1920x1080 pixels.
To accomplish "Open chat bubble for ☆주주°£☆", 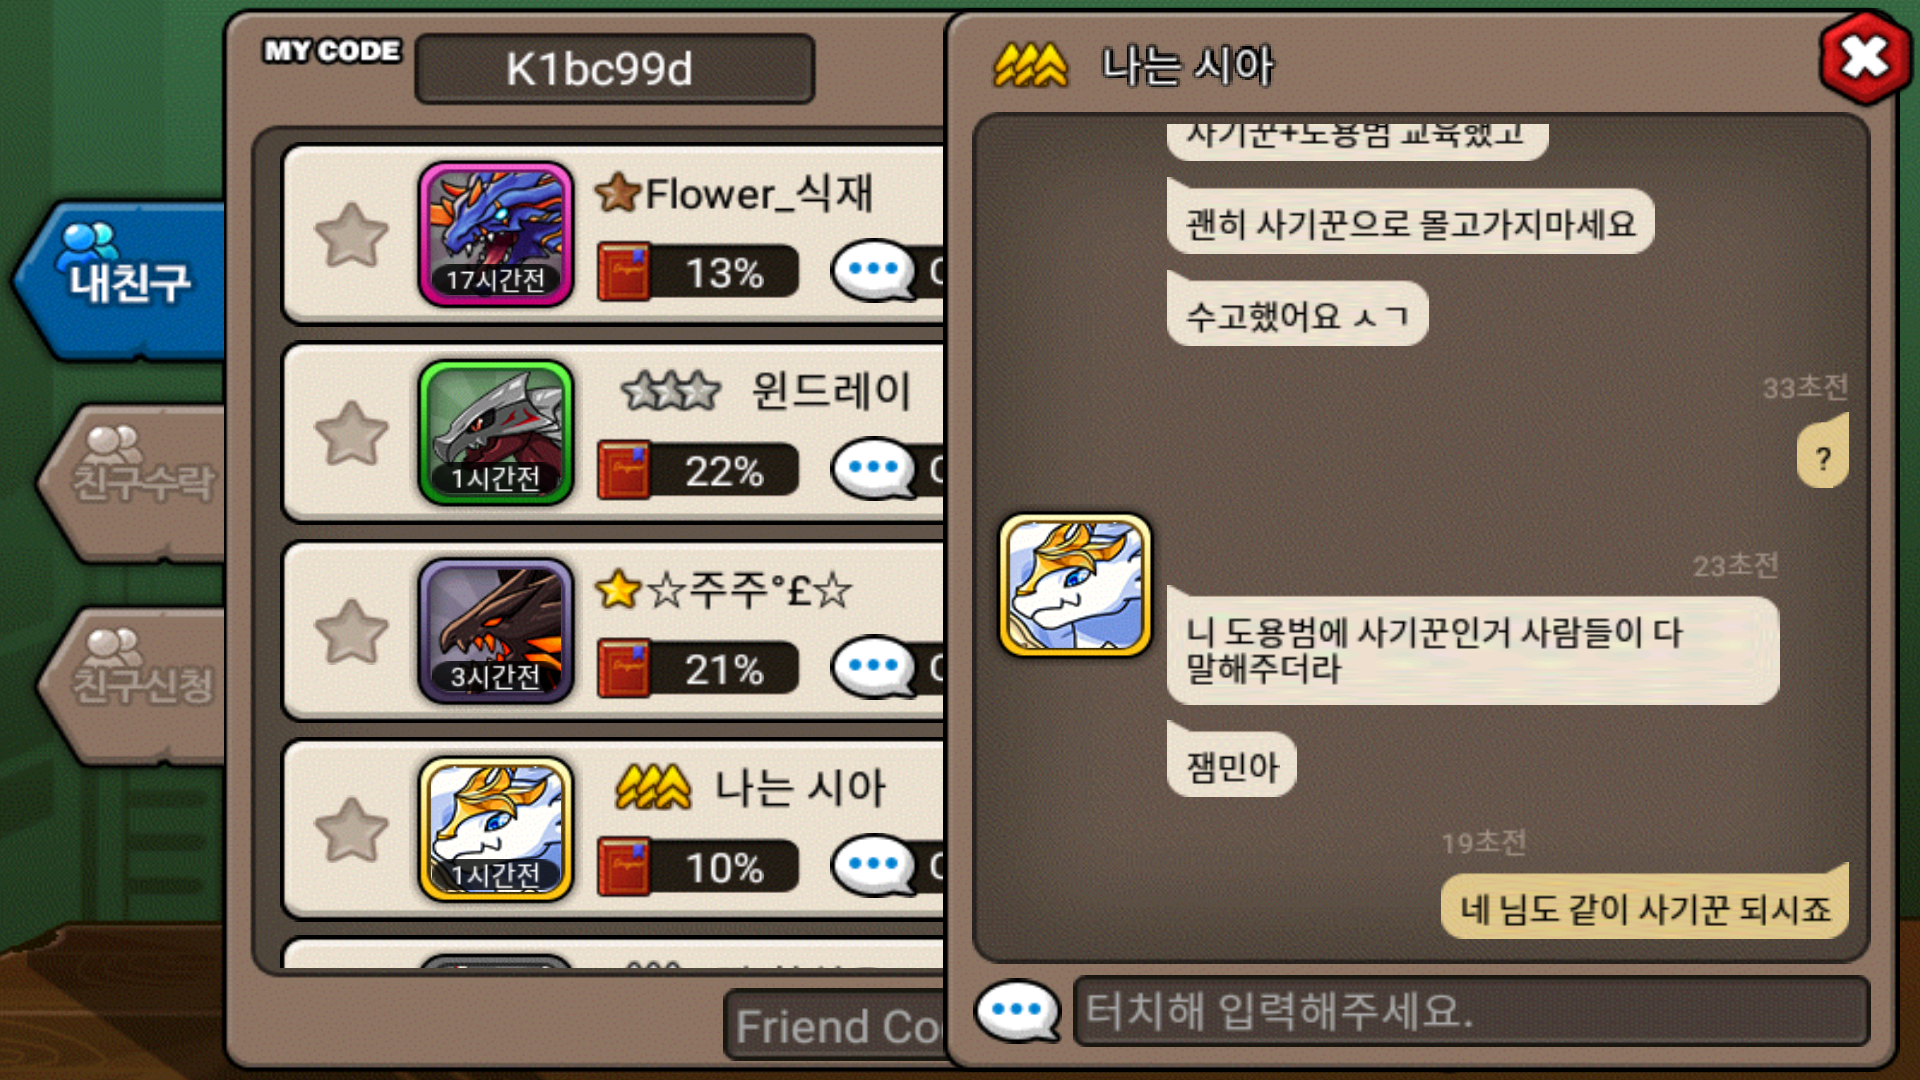I will pos(873,667).
